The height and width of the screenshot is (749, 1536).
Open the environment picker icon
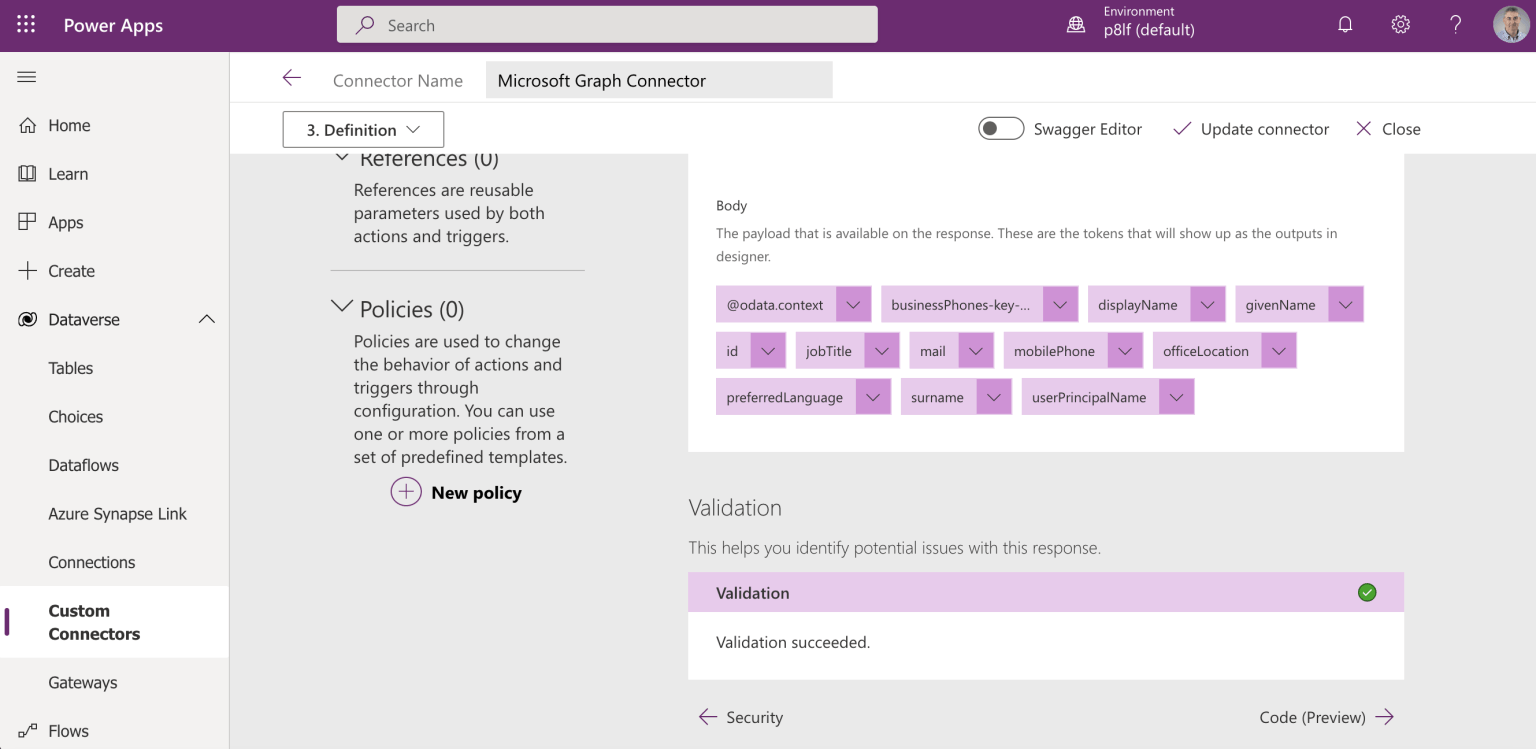1076,25
